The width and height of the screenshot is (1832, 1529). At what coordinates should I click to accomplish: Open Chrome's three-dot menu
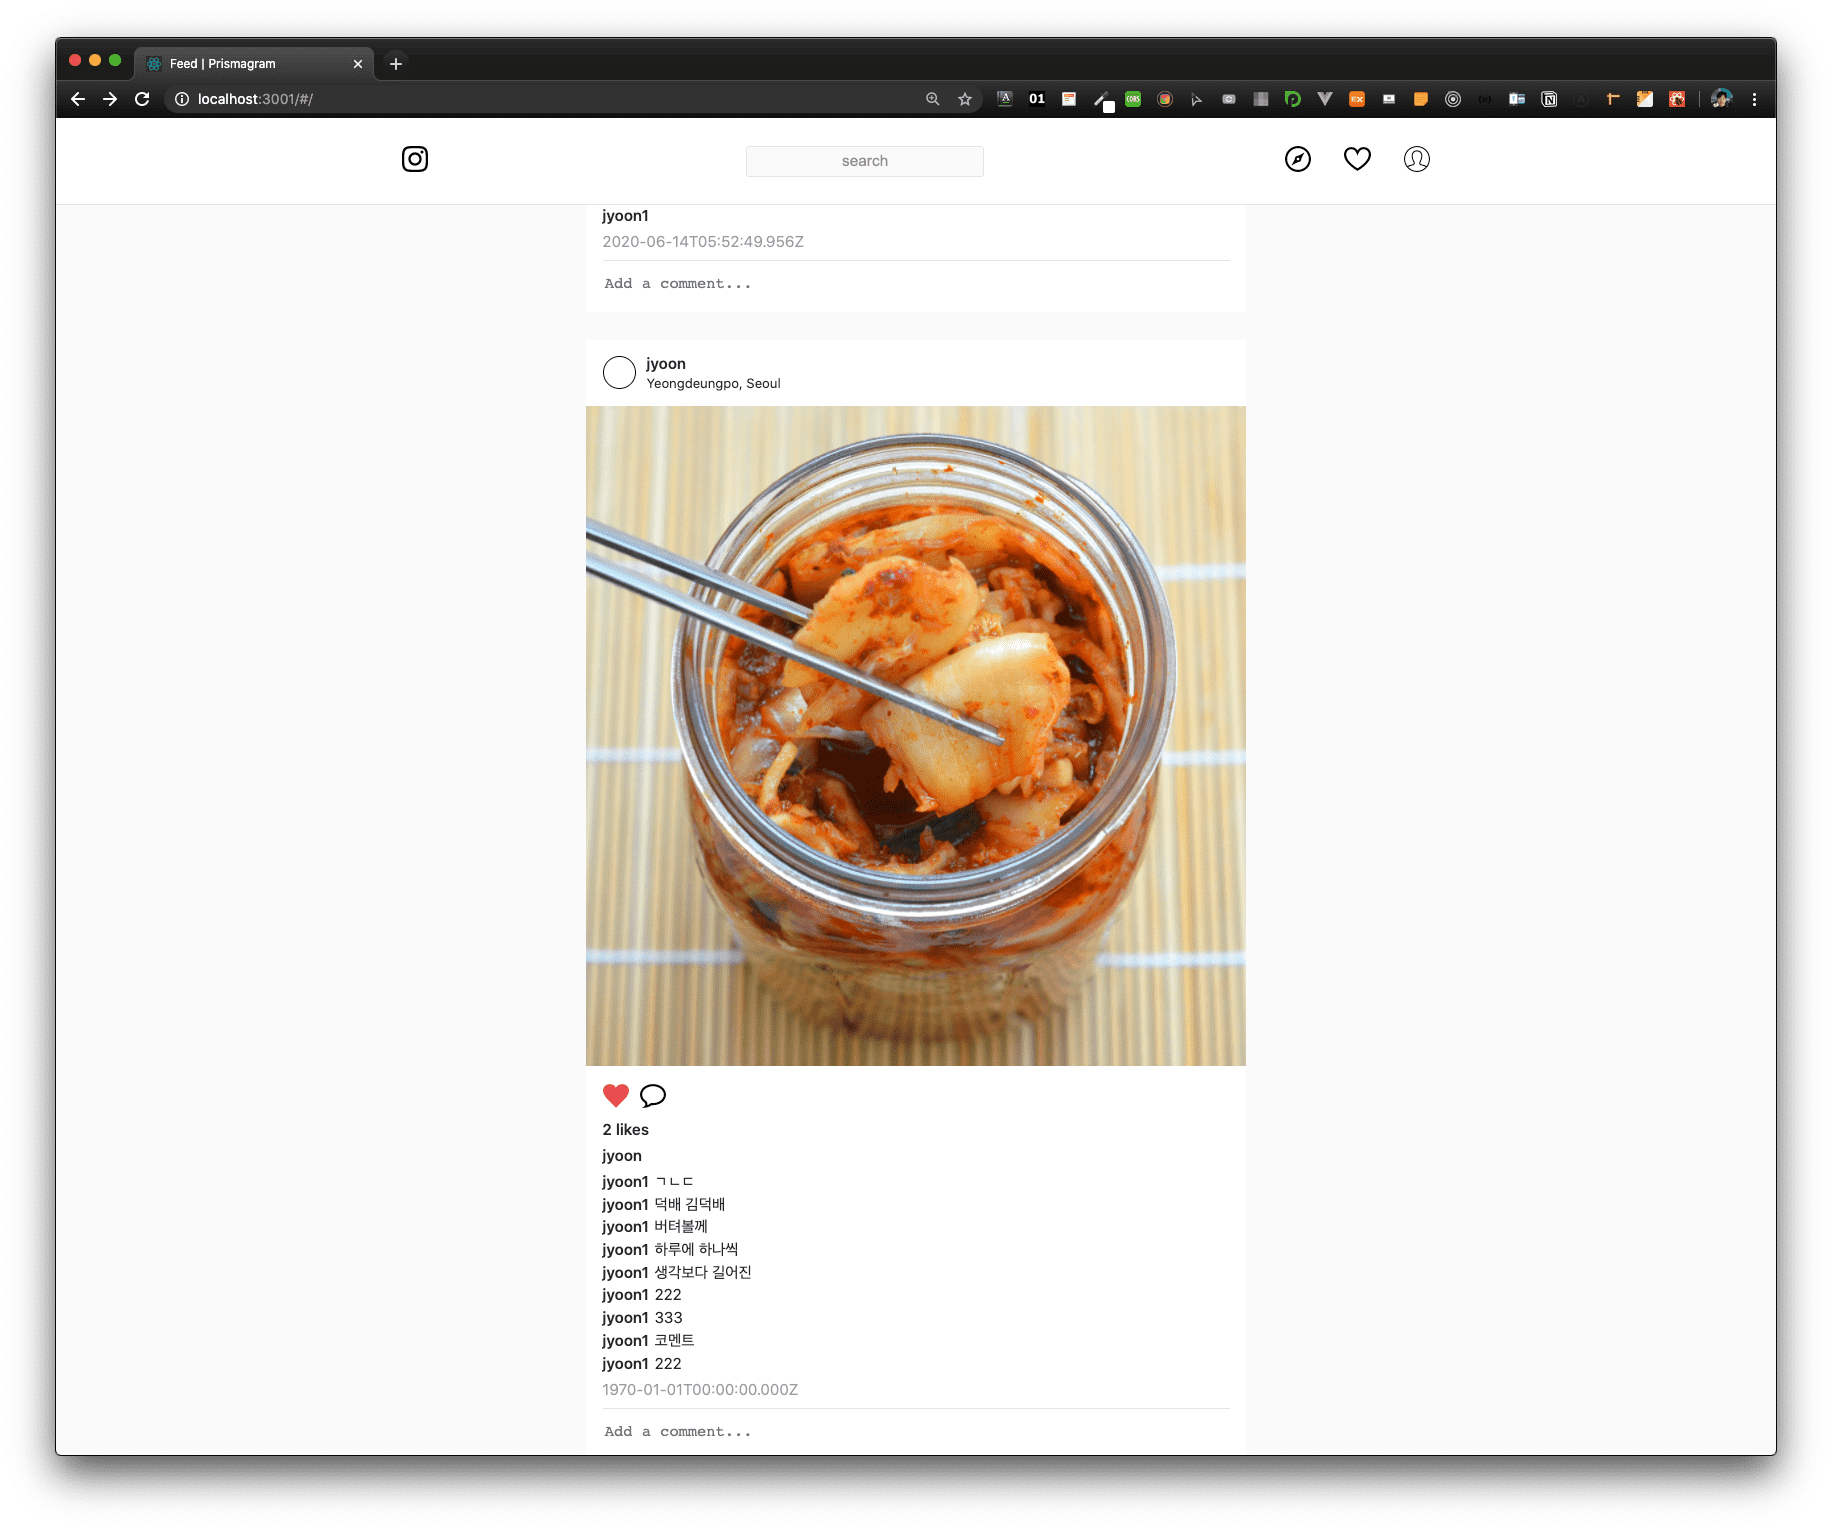pos(1754,99)
